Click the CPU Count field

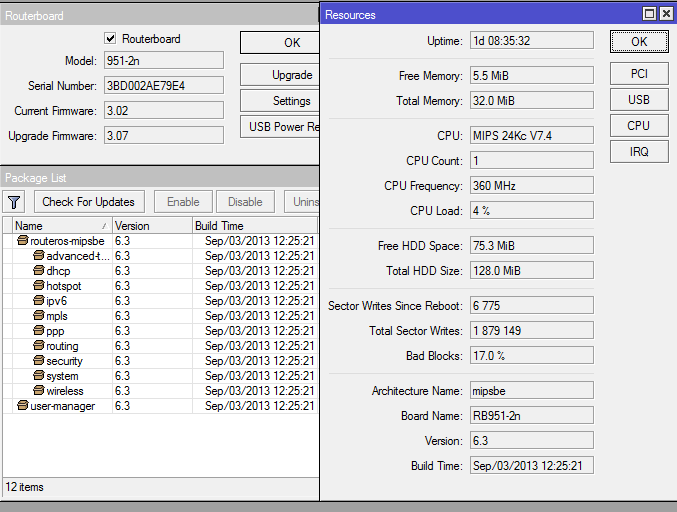(x=532, y=161)
